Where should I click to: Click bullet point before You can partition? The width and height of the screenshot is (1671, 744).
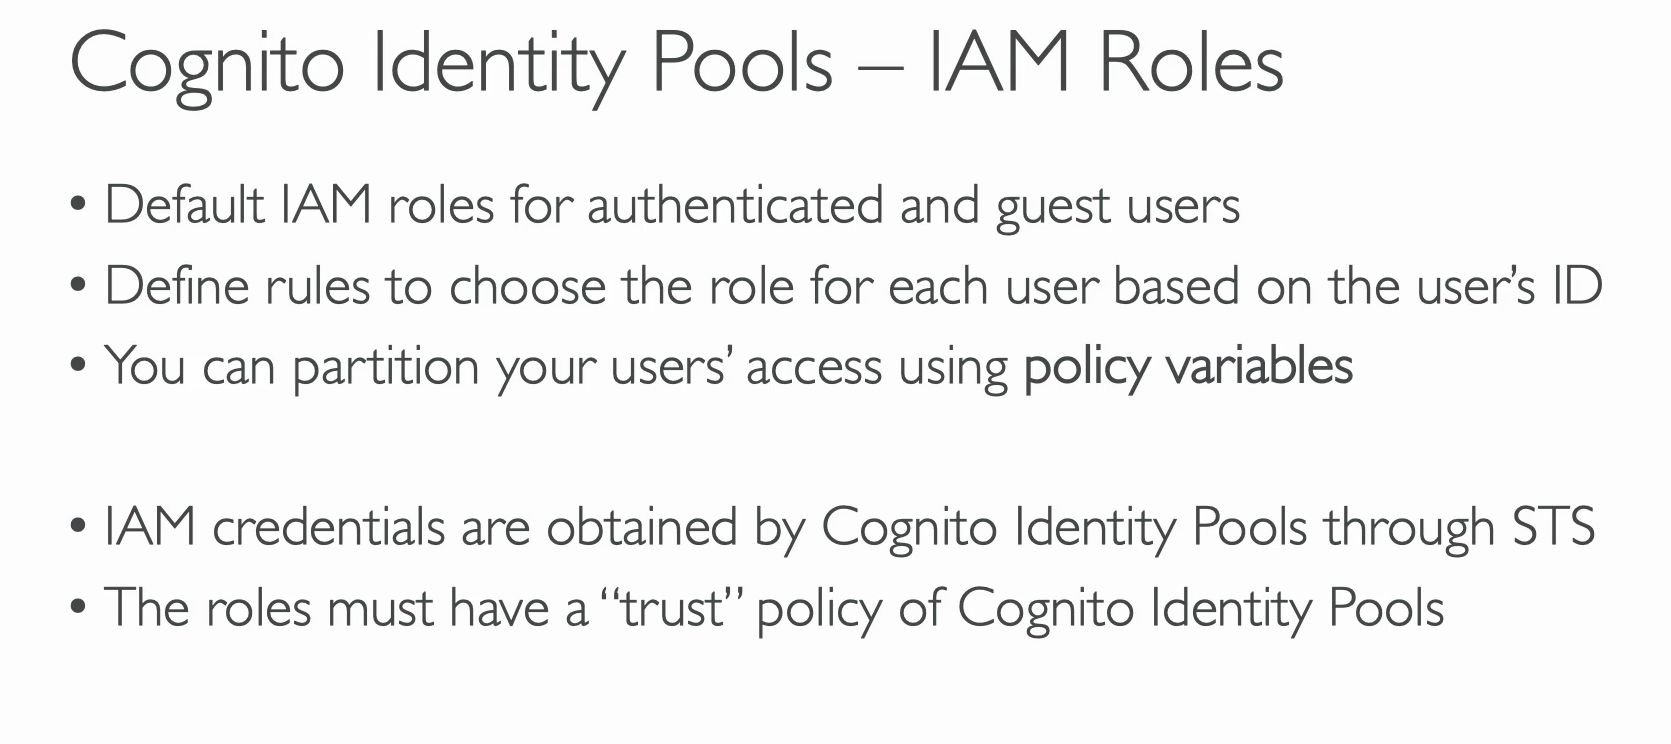click(x=79, y=368)
